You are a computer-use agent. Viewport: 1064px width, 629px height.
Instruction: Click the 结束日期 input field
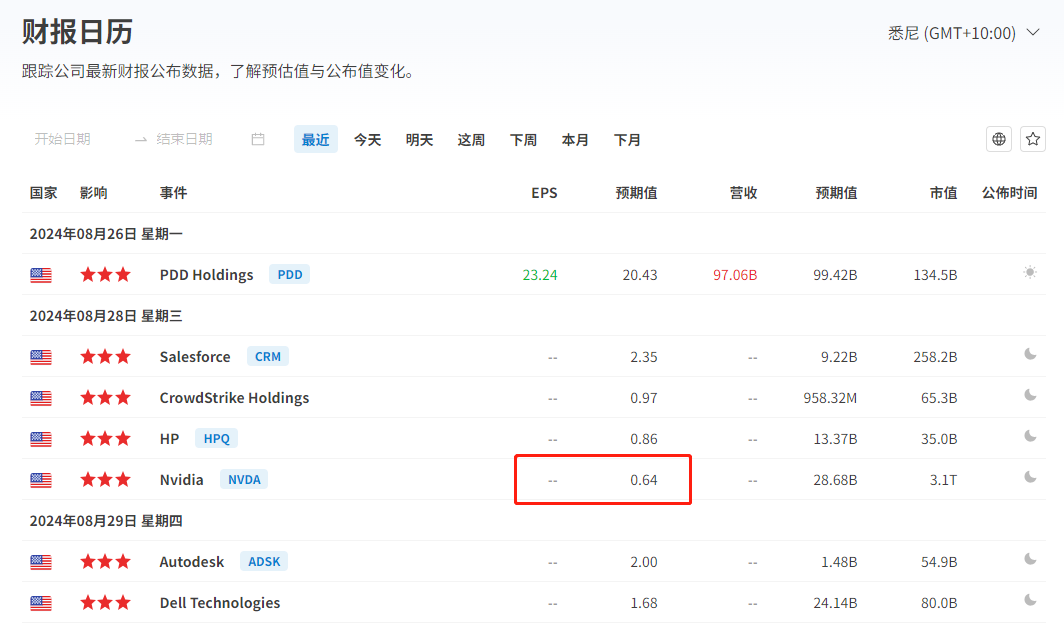(x=185, y=139)
